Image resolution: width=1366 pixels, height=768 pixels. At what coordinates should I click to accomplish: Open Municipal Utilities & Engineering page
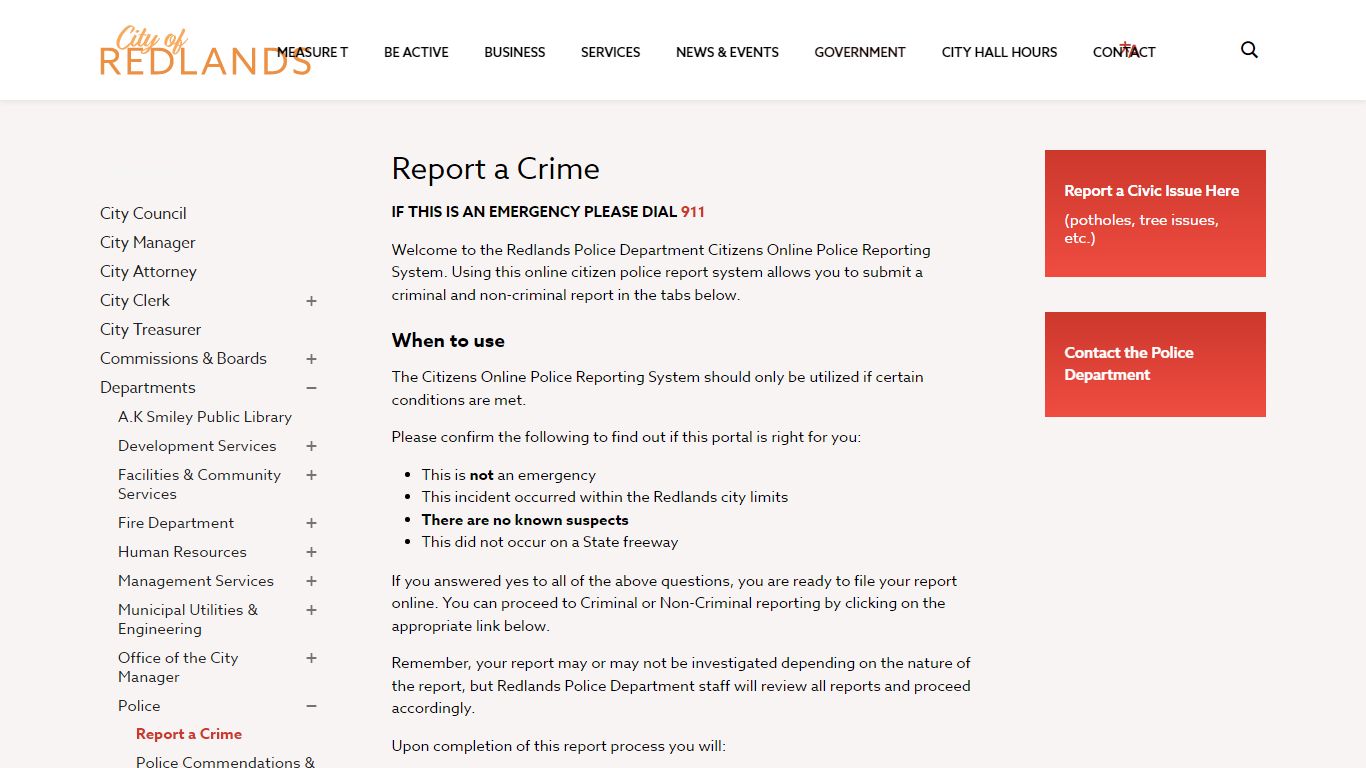tap(188, 619)
